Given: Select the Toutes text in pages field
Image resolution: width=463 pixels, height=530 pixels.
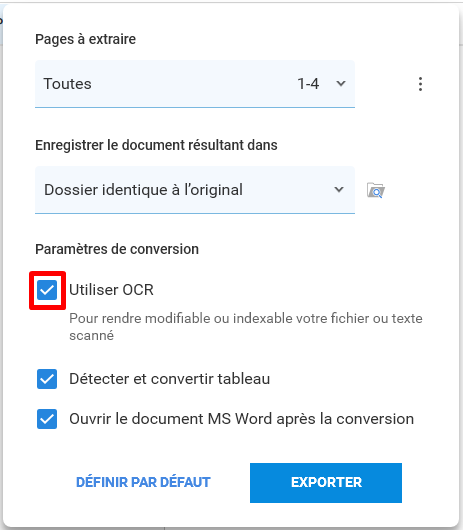Looking at the screenshot, I should (x=68, y=84).
